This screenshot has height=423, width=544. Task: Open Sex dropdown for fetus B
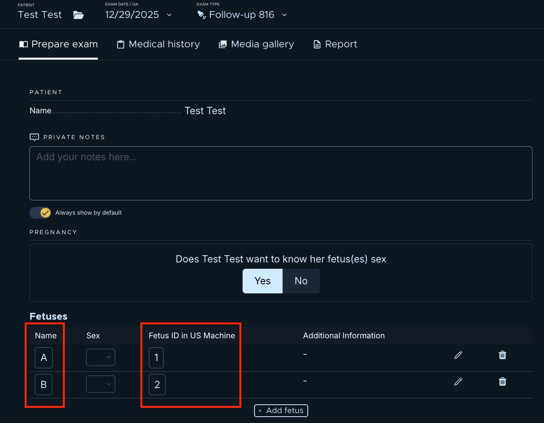(x=100, y=384)
